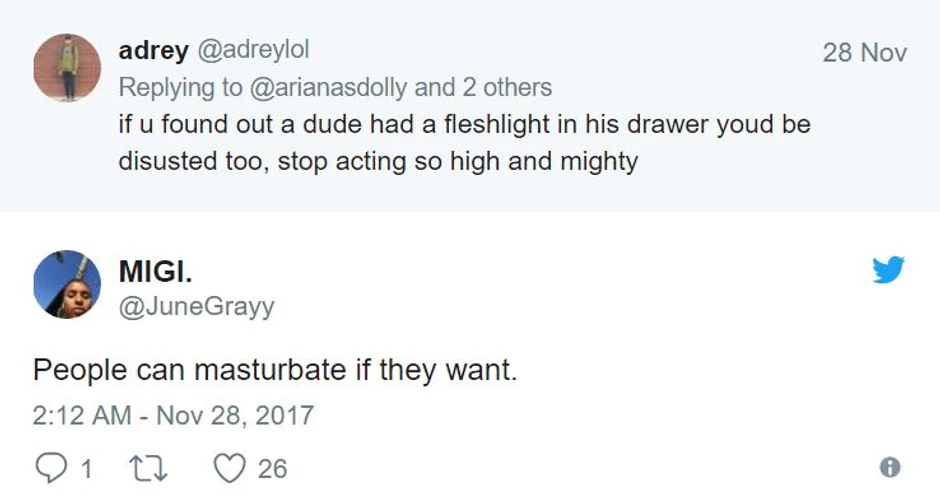
Task: Like the tweet with the heart icon
Action: point(230,466)
